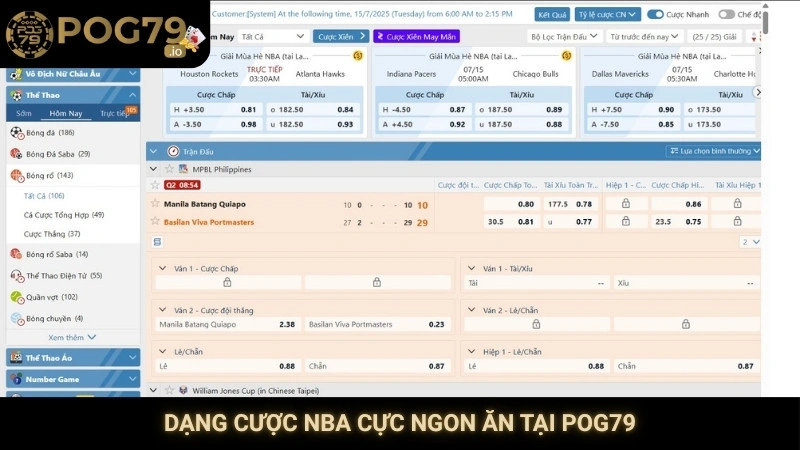Star the Q2 08:54 live match row
Image resolution: width=800 pixels, height=450 pixels.
(x=155, y=185)
